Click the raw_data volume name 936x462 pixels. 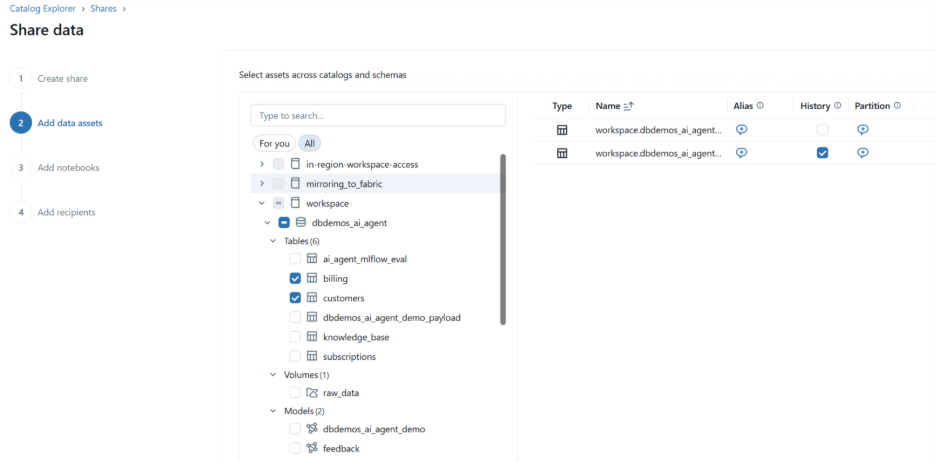pyautogui.click(x=341, y=393)
